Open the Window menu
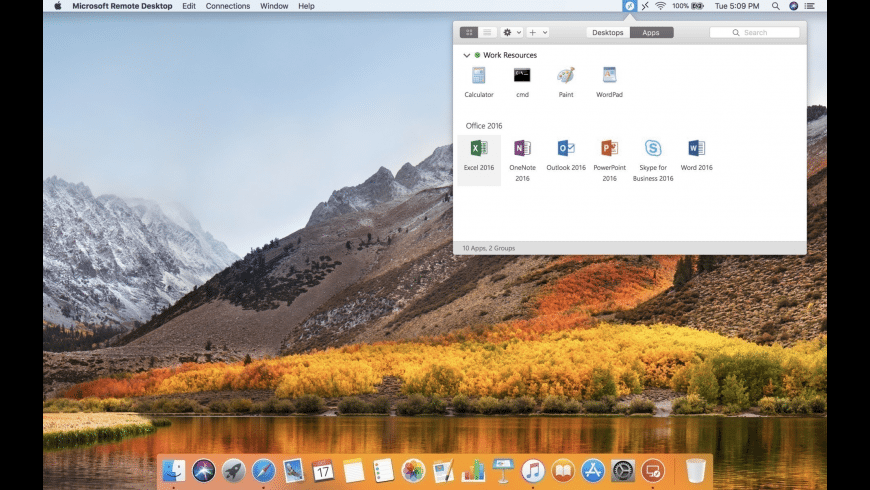870x490 pixels. tap(274, 6)
